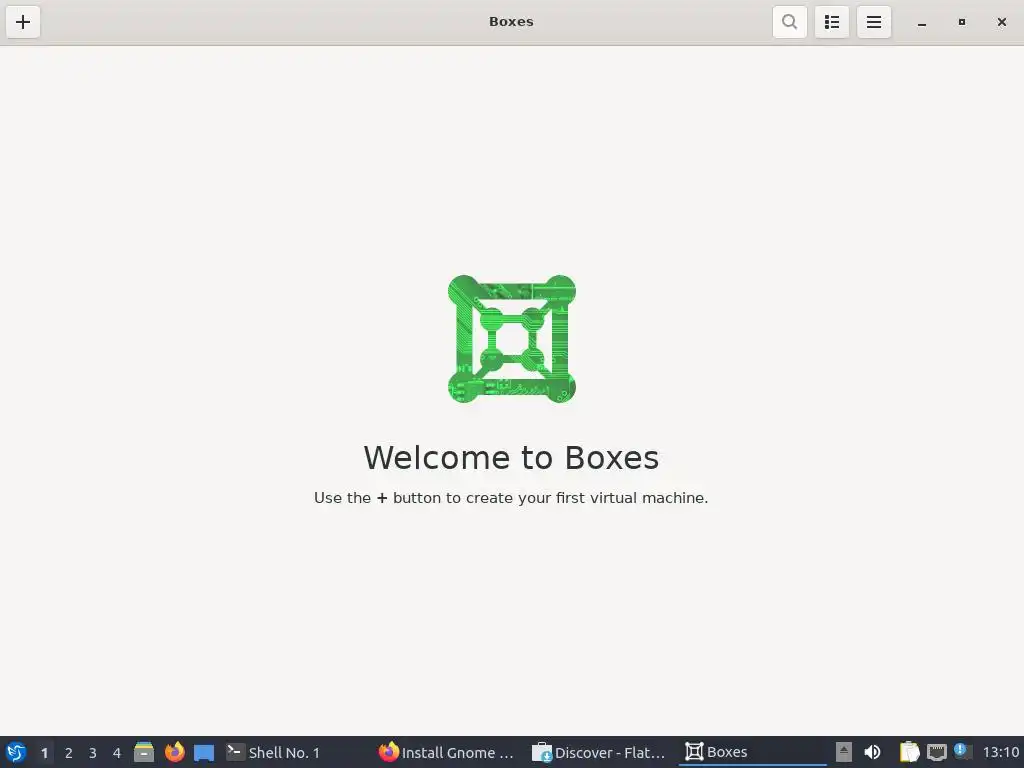1024x768 pixels.
Task: Click the green Boxes logo image
Action: tap(511, 339)
